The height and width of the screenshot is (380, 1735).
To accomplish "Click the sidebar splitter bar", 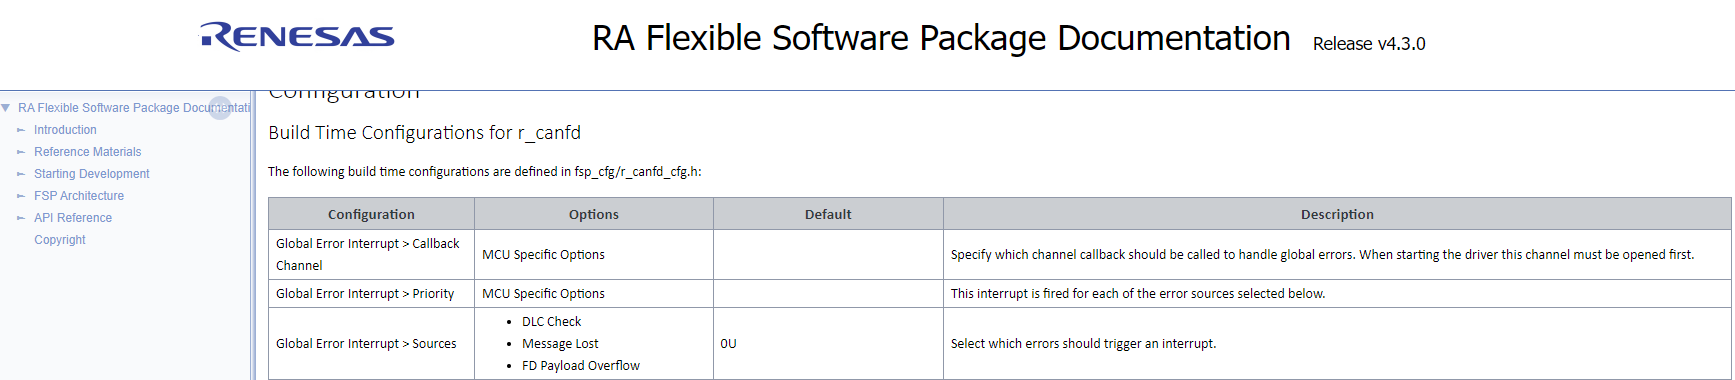I will tap(253, 235).
